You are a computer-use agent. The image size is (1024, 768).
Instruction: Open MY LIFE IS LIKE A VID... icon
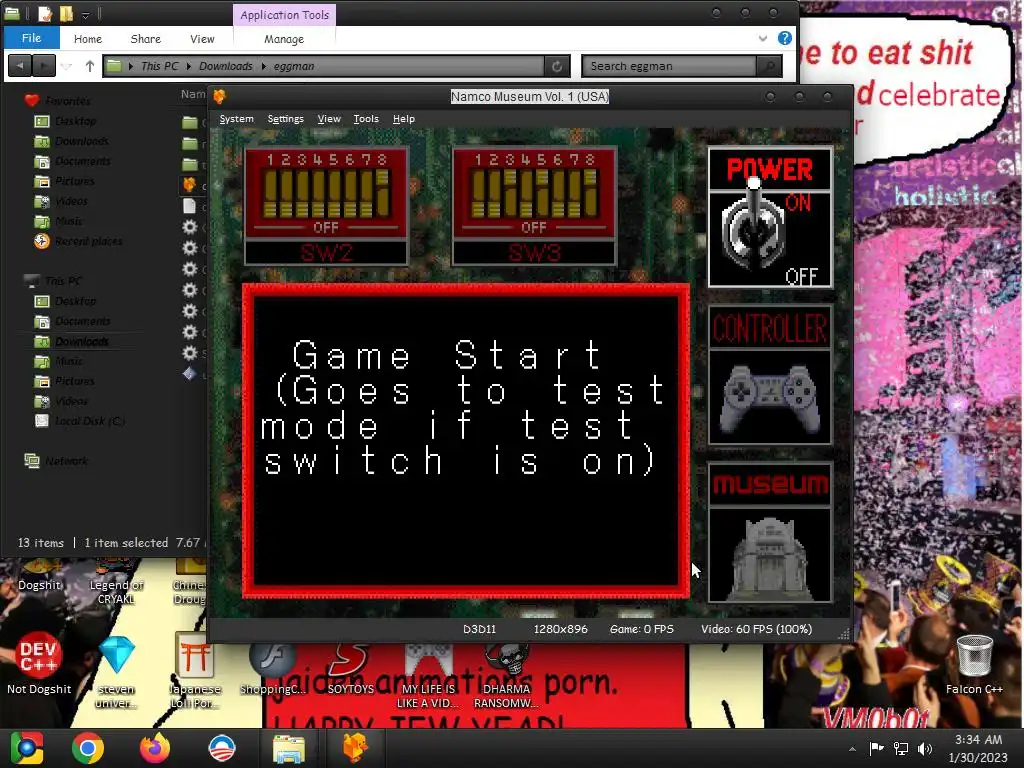428,677
